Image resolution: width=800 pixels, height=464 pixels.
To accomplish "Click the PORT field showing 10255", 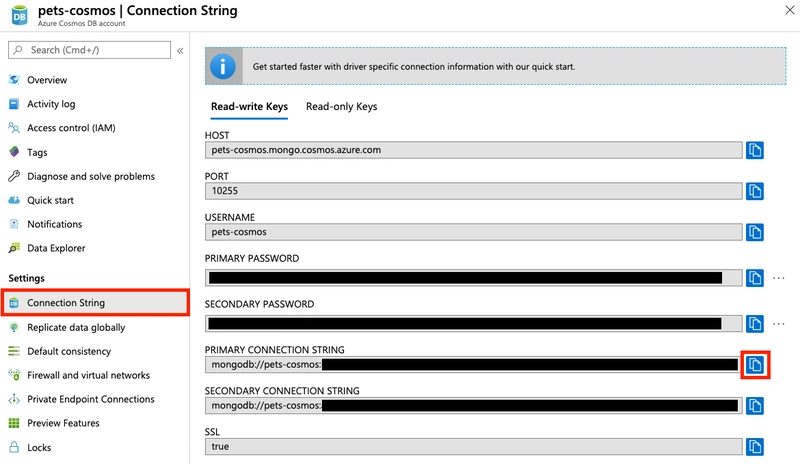I will pos(473,191).
